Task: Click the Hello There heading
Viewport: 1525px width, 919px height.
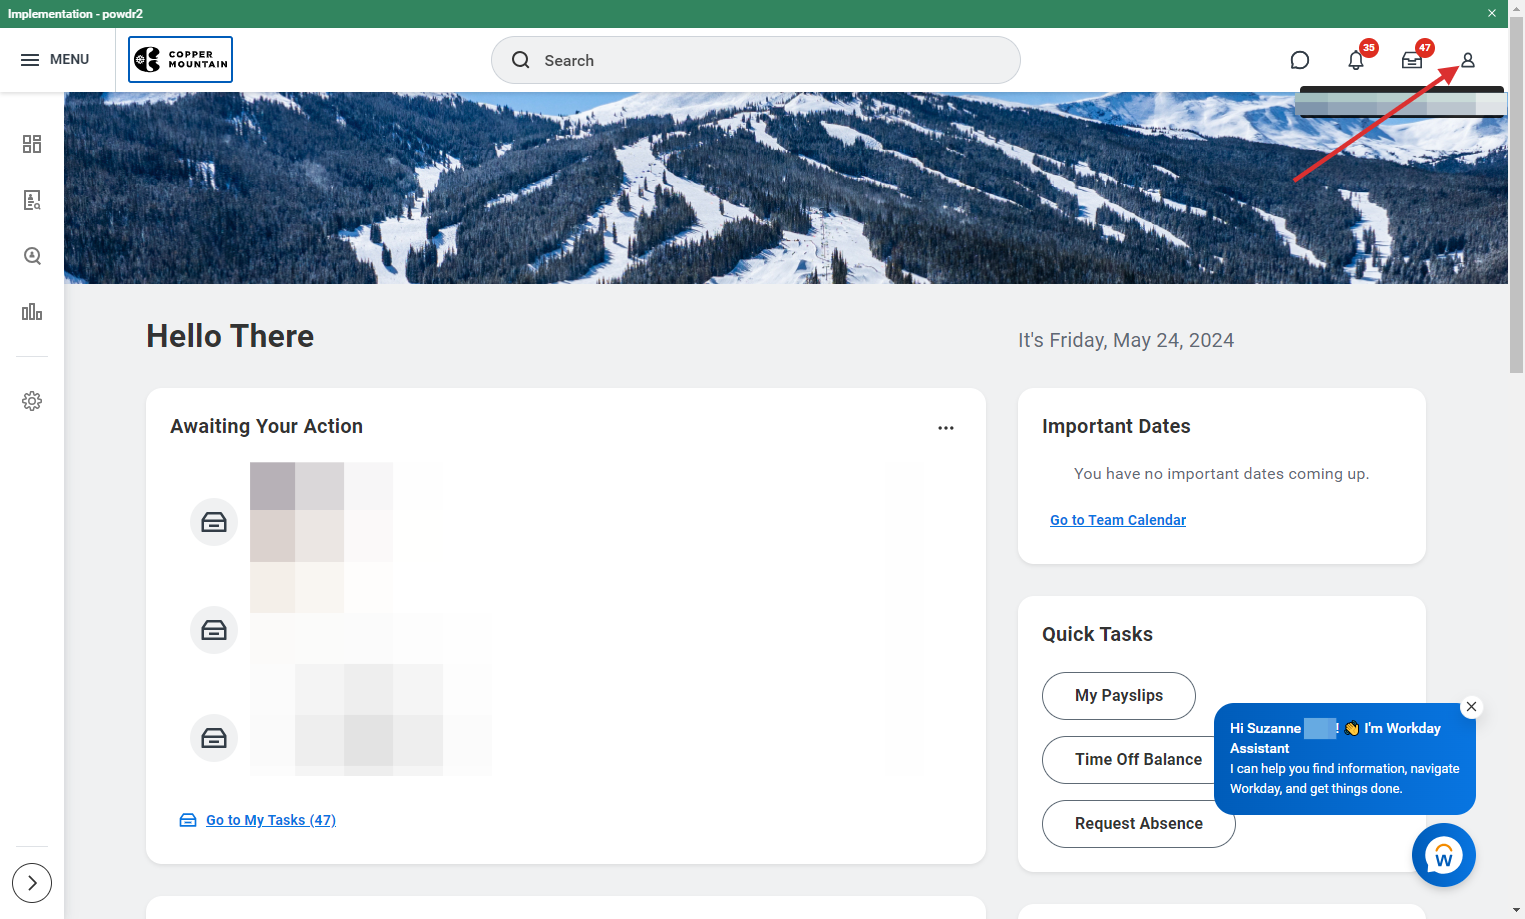Action: tap(230, 337)
